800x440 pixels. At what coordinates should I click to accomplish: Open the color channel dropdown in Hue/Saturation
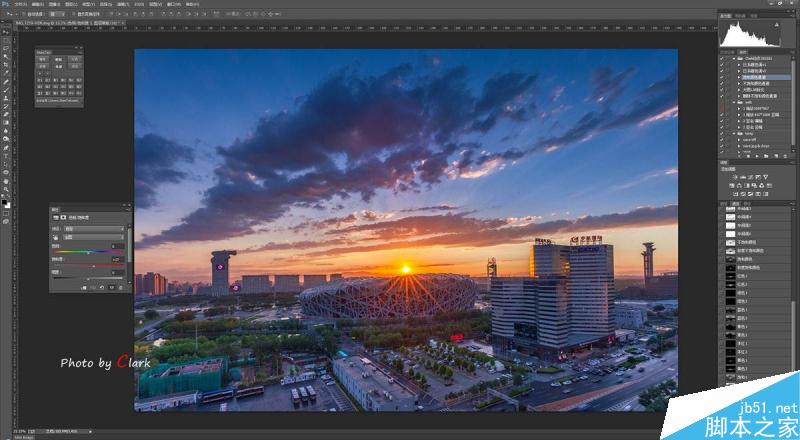(x=93, y=237)
